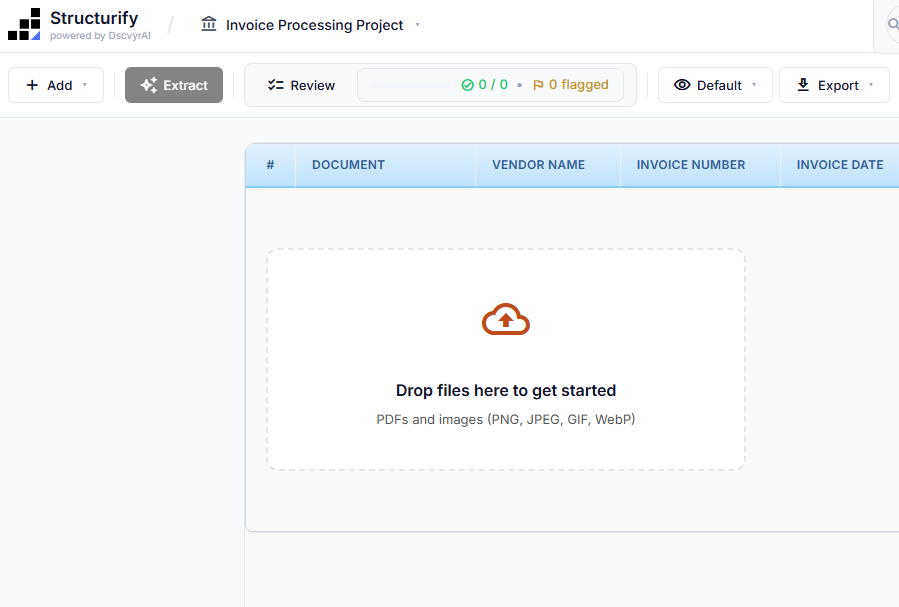The width and height of the screenshot is (899, 607).
Task: Click the flag icon beside 0 flagged
Action: tap(537, 85)
